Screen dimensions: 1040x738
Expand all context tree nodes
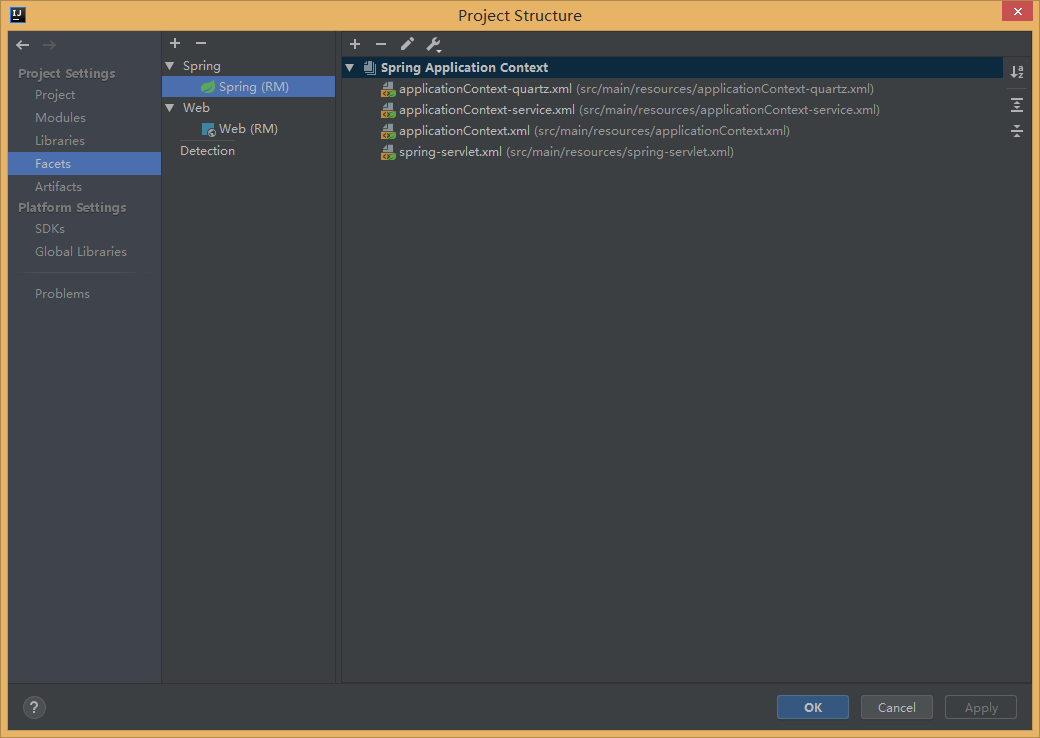tap(1017, 105)
